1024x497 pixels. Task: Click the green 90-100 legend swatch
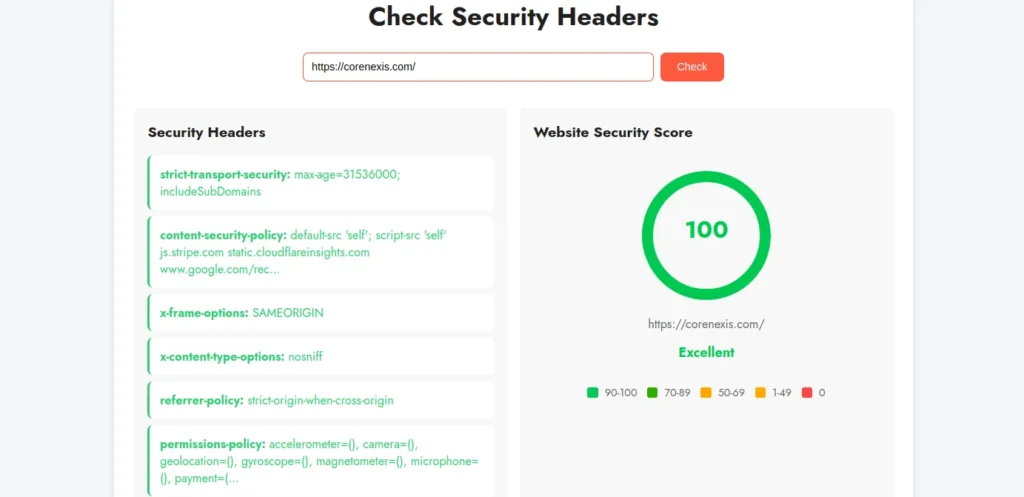pyautogui.click(x=592, y=393)
